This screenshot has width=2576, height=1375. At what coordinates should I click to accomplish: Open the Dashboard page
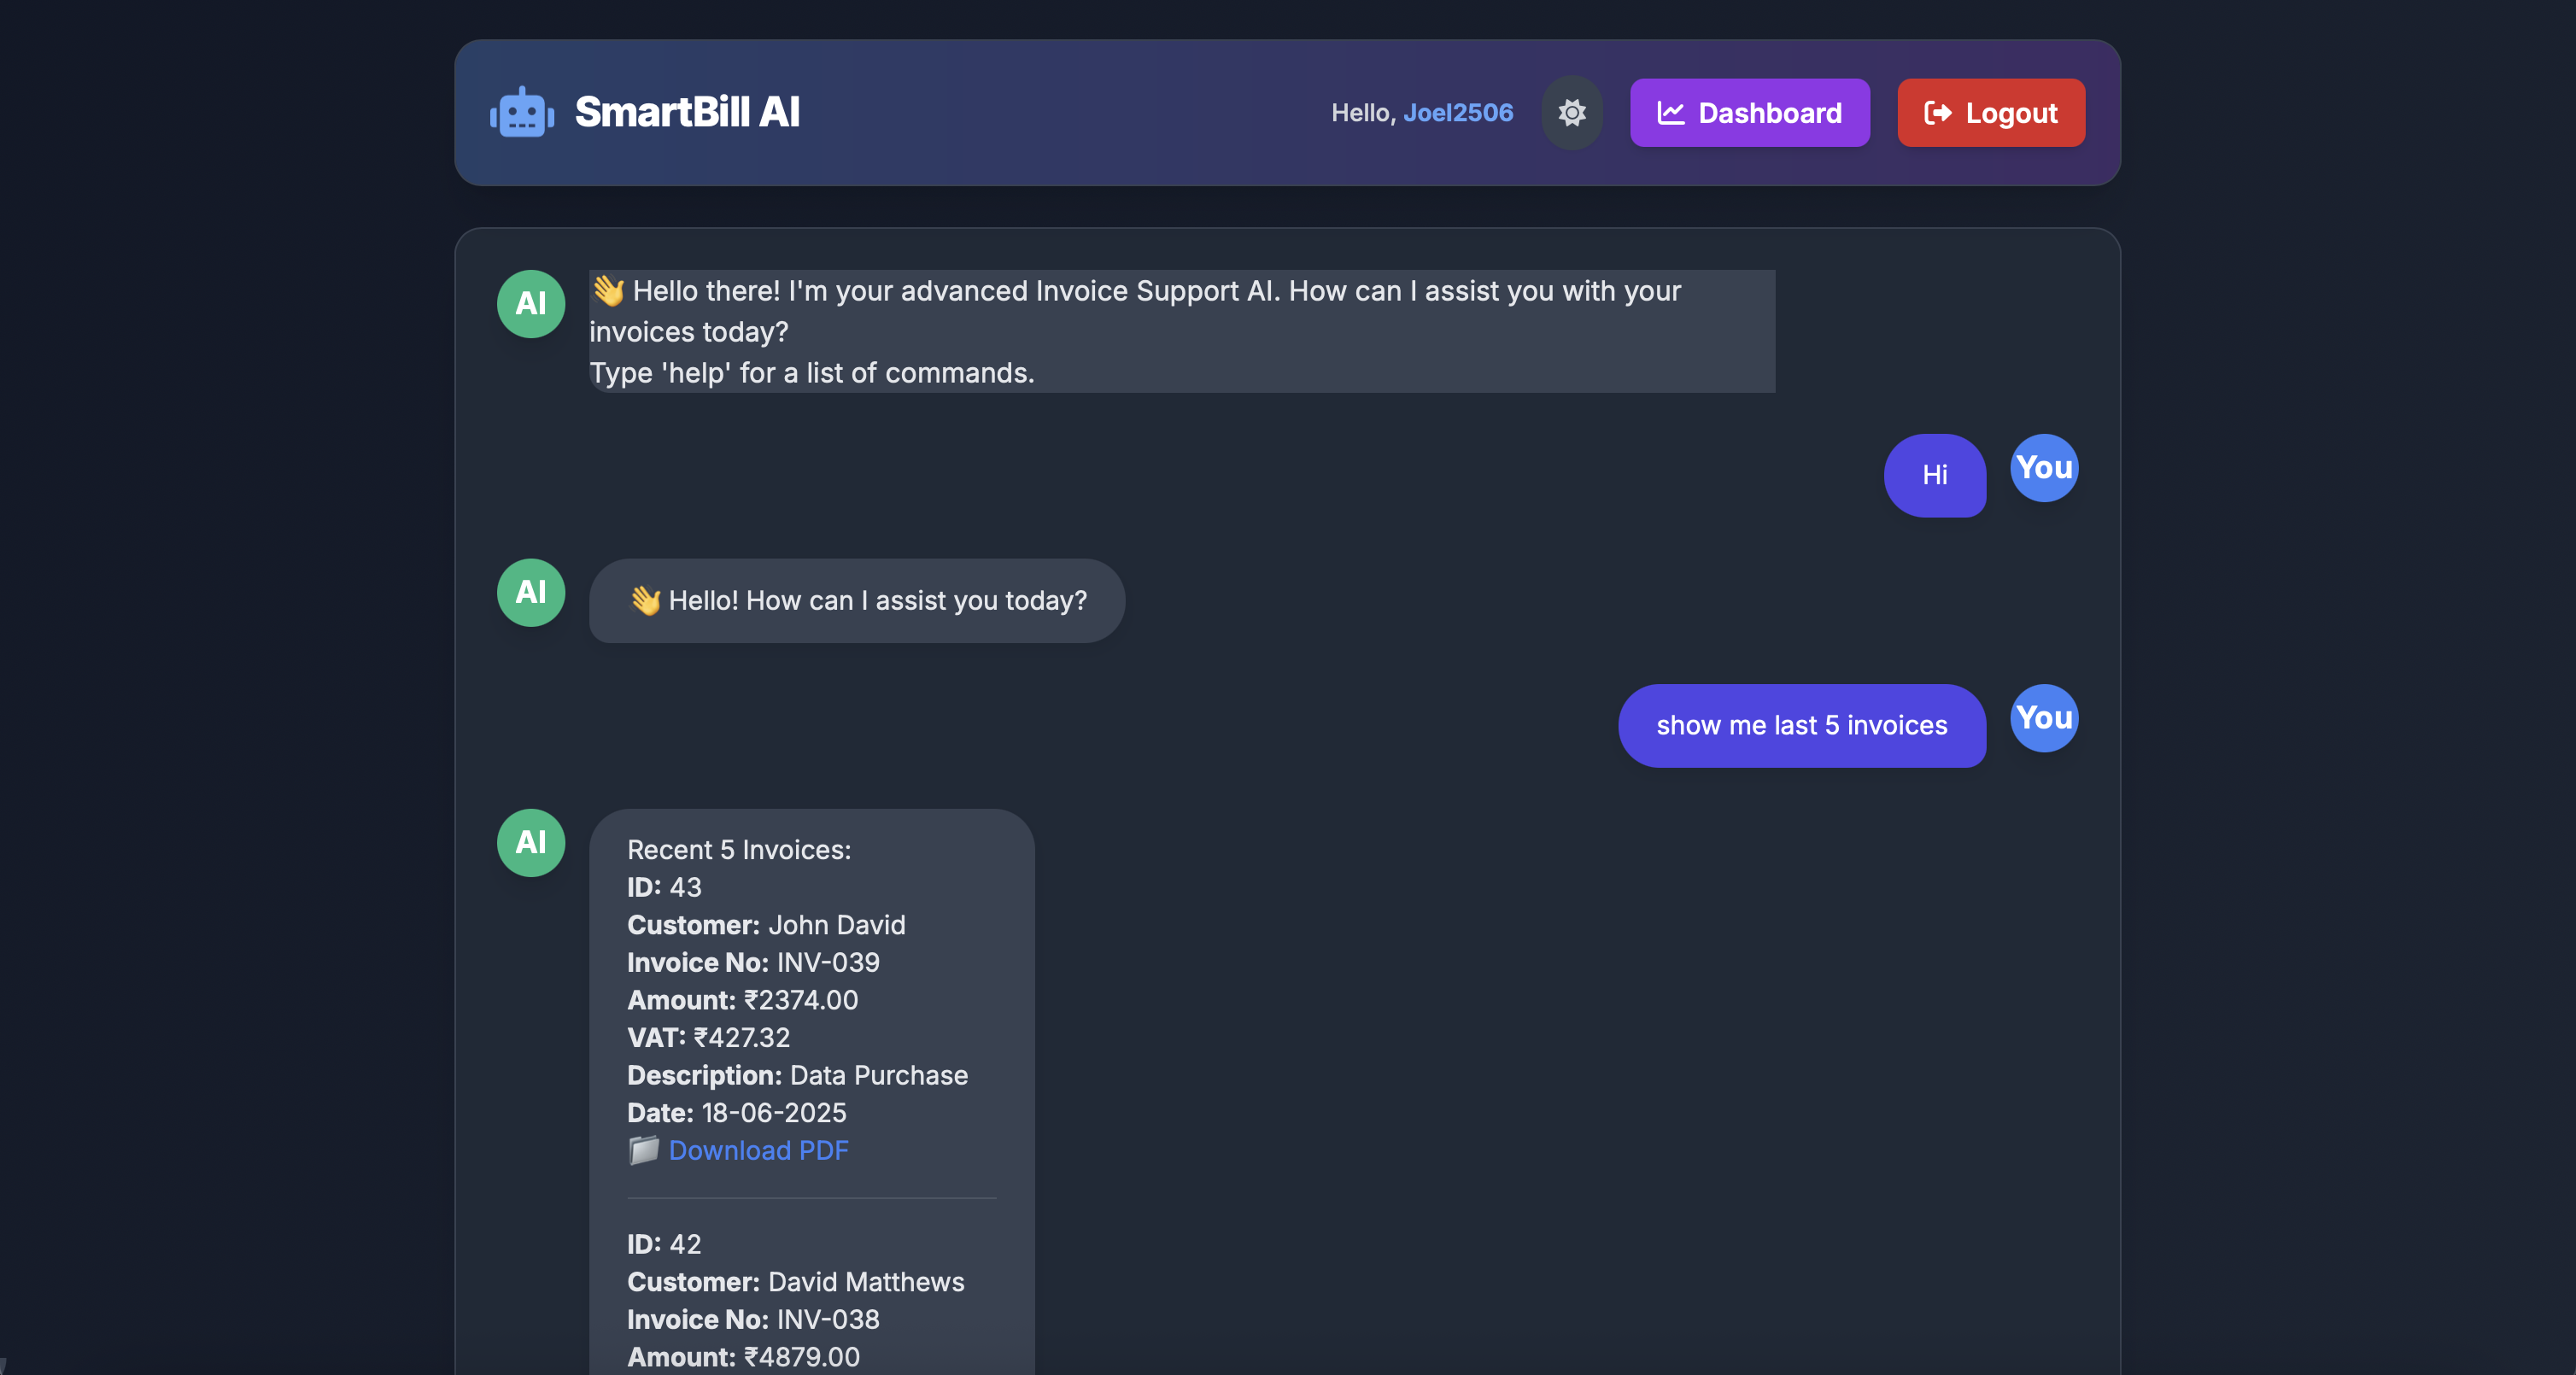[1749, 113]
